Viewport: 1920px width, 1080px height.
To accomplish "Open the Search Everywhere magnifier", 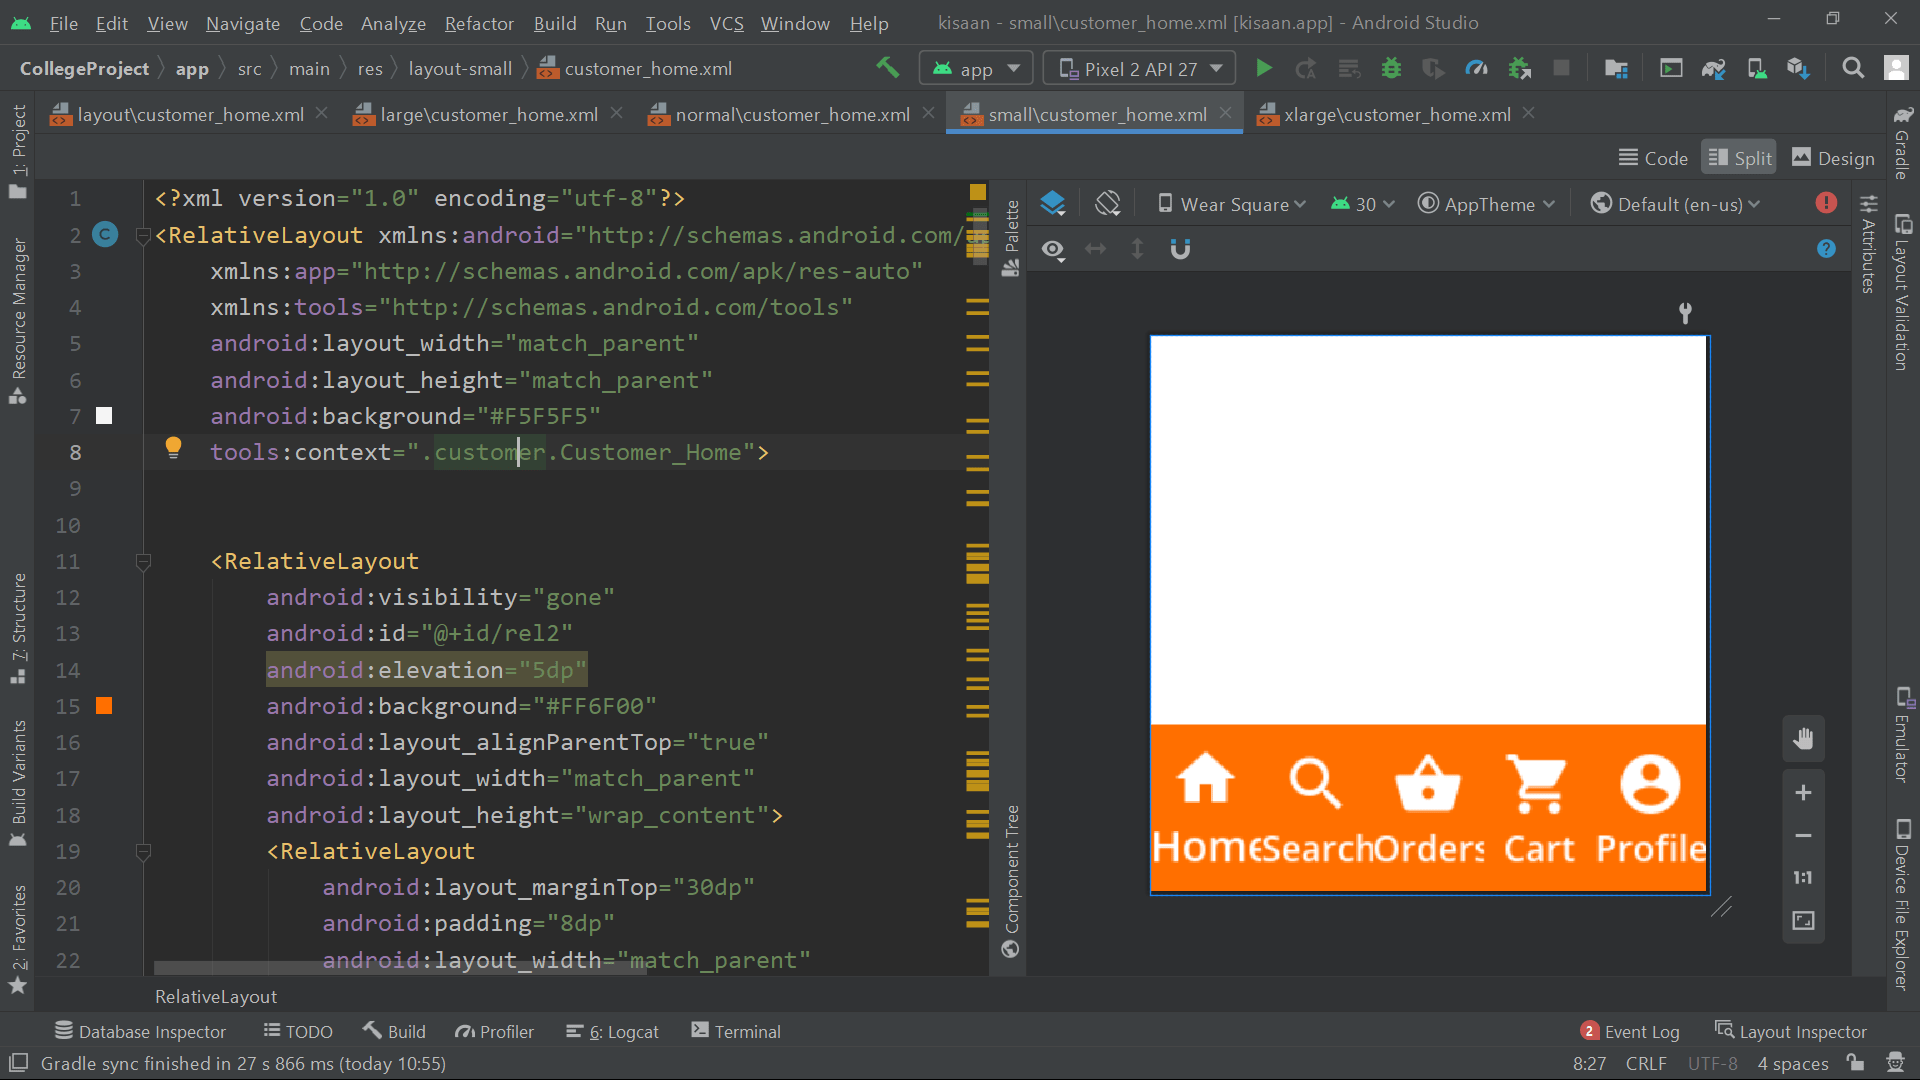I will click(1853, 67).
